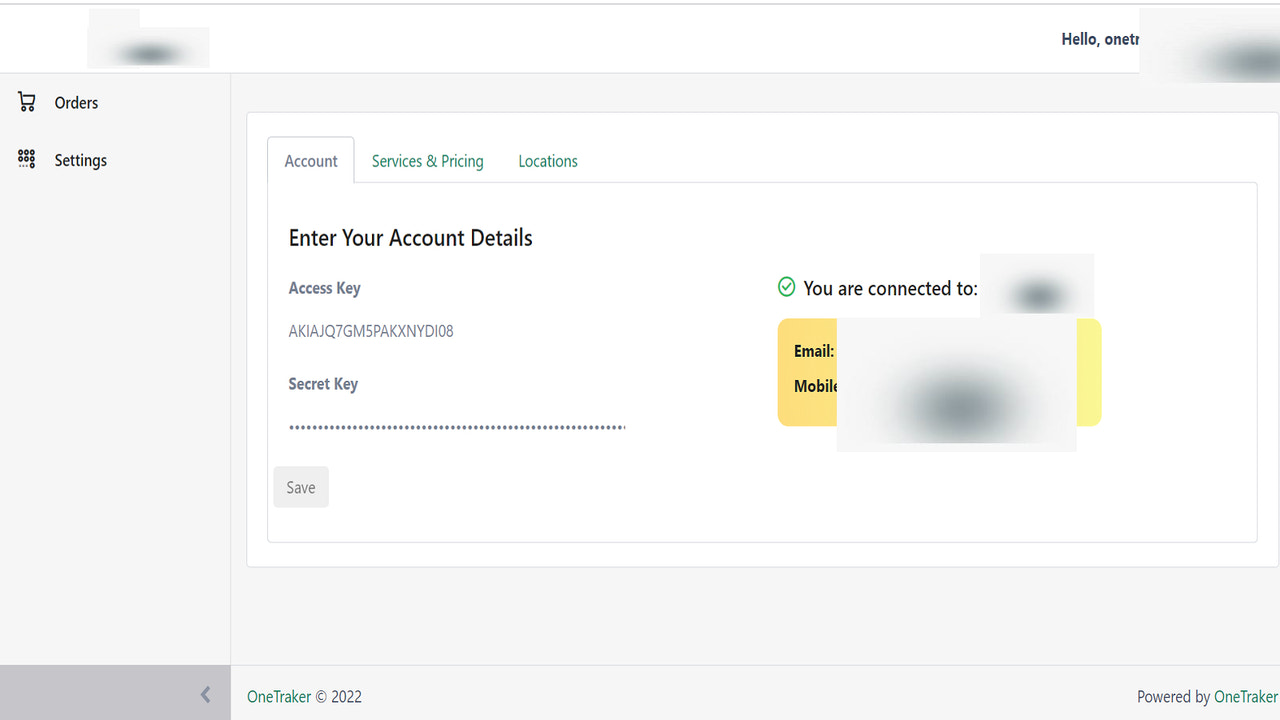This screenshot has height=720, width=1280.
Task: Click the Save button
Action: click(x=301, y=487)
